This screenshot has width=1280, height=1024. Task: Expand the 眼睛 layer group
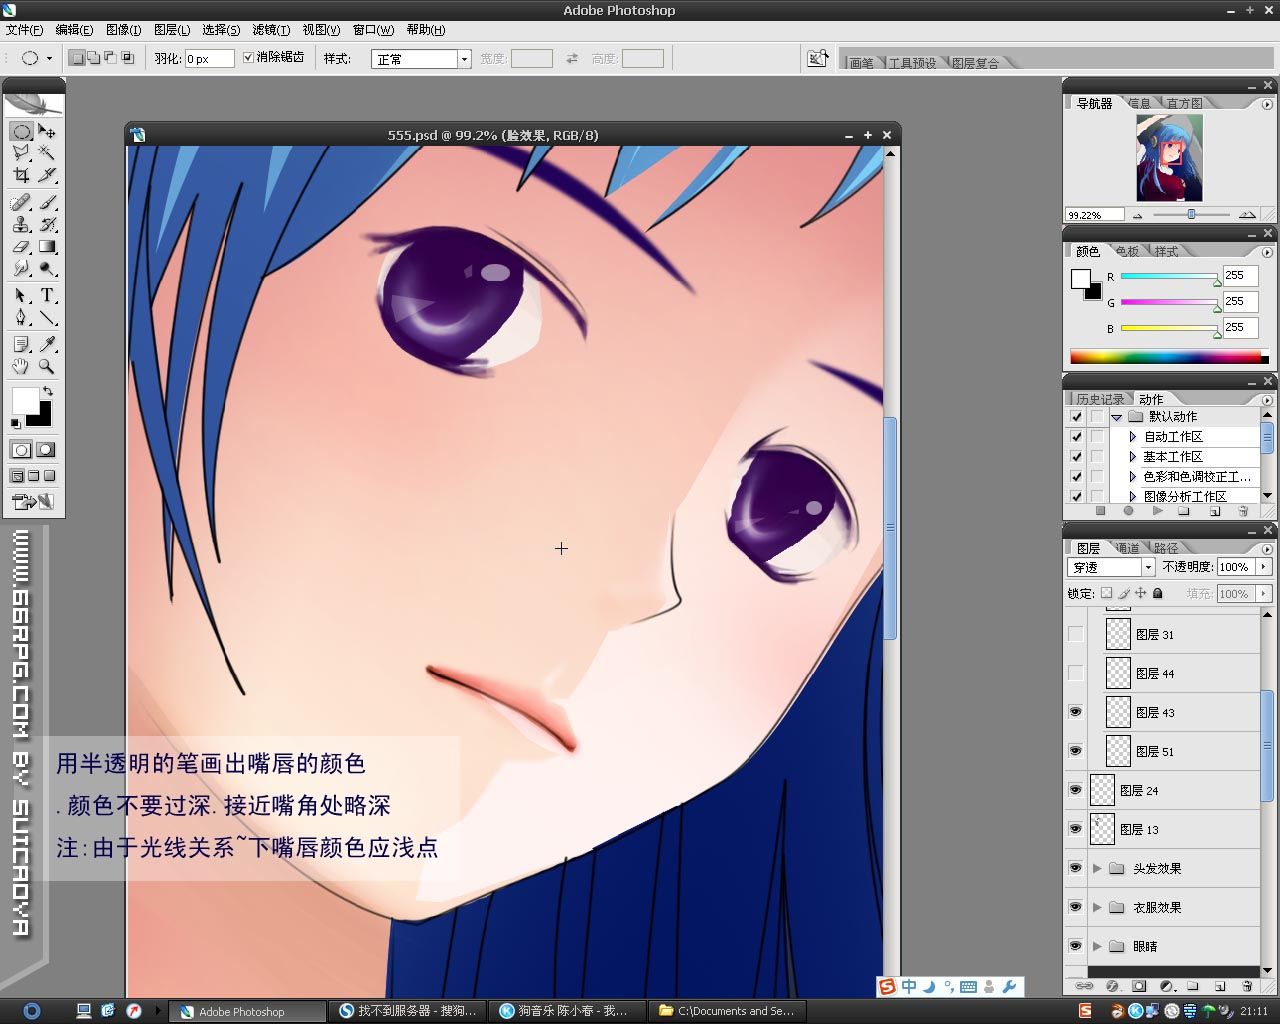tap(1097, 946)
